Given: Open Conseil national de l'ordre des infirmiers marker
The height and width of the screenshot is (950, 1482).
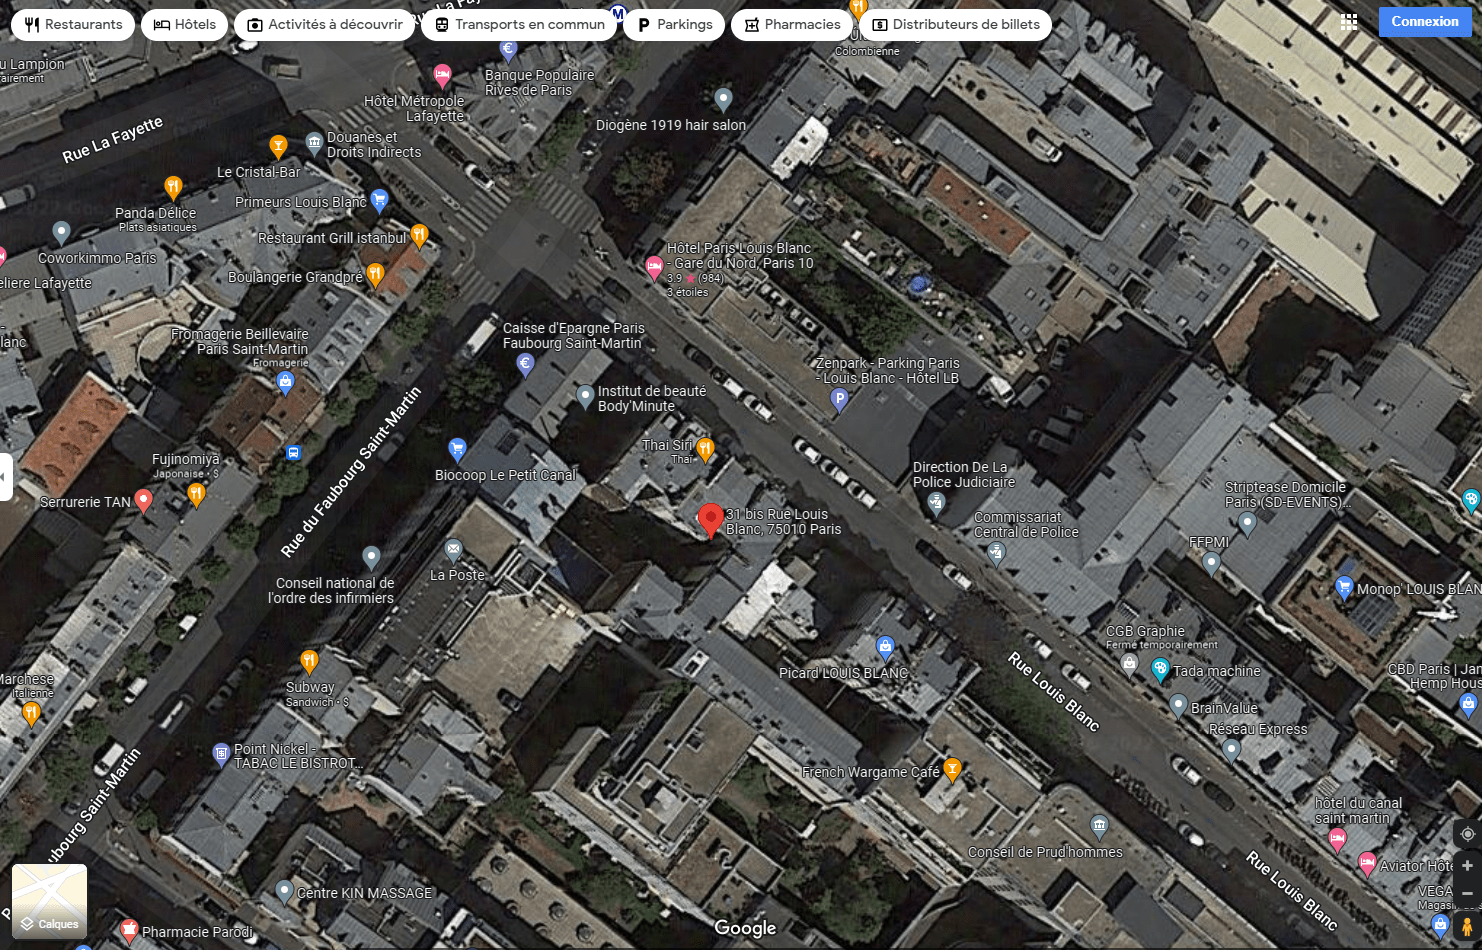Looking at the screenshot, I should [371, 557].
